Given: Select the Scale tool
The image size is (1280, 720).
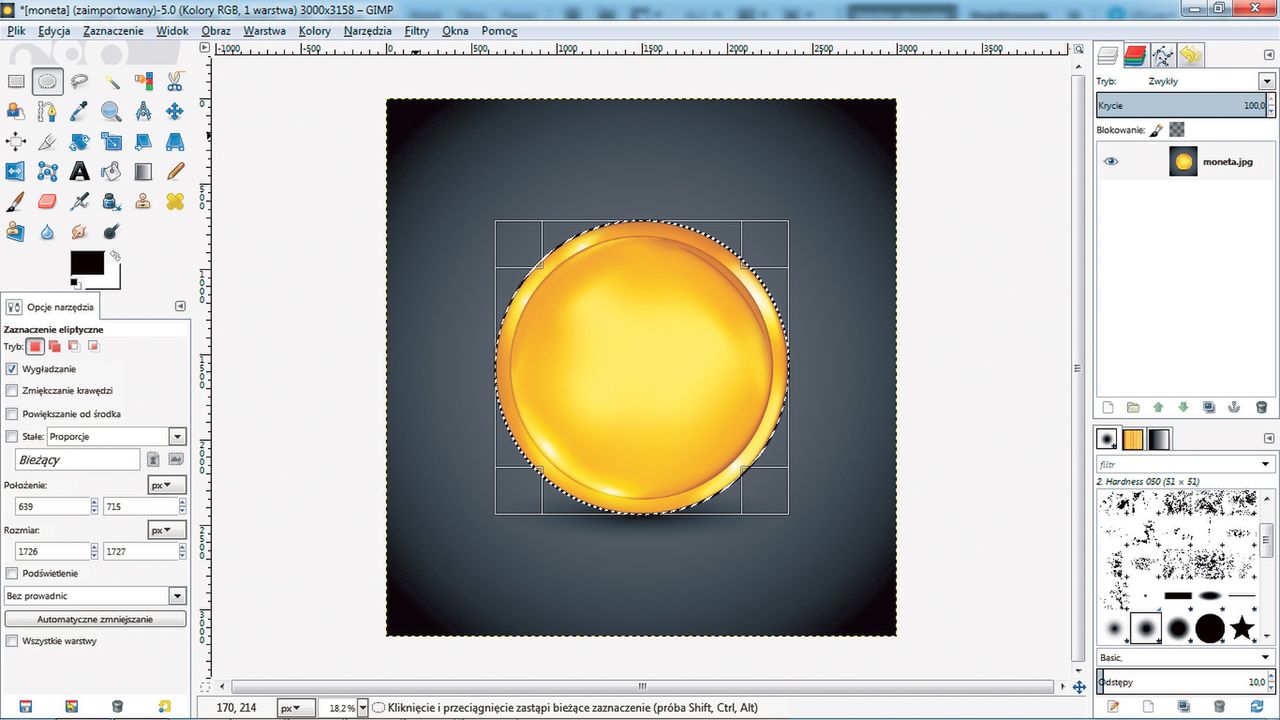Looking at the screenshot, I should [x=111, y=141].
